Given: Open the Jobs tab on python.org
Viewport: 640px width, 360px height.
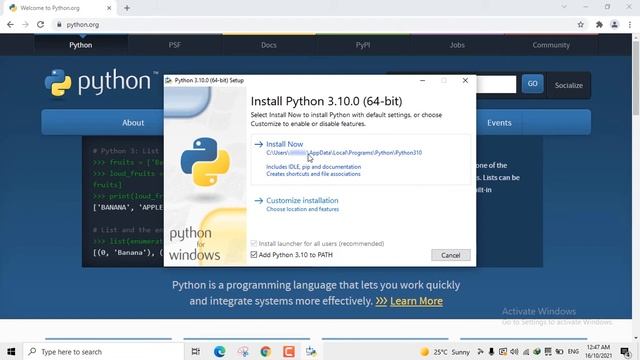Looking at the screenshot, I should 457,45.
